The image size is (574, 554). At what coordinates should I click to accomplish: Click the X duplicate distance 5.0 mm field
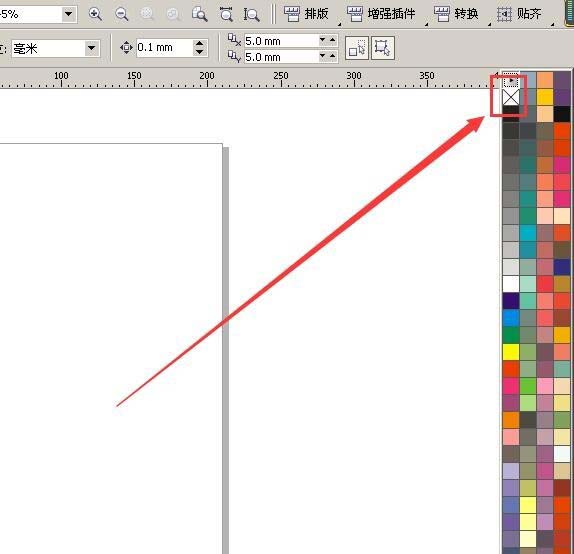(x=281, y=40)
